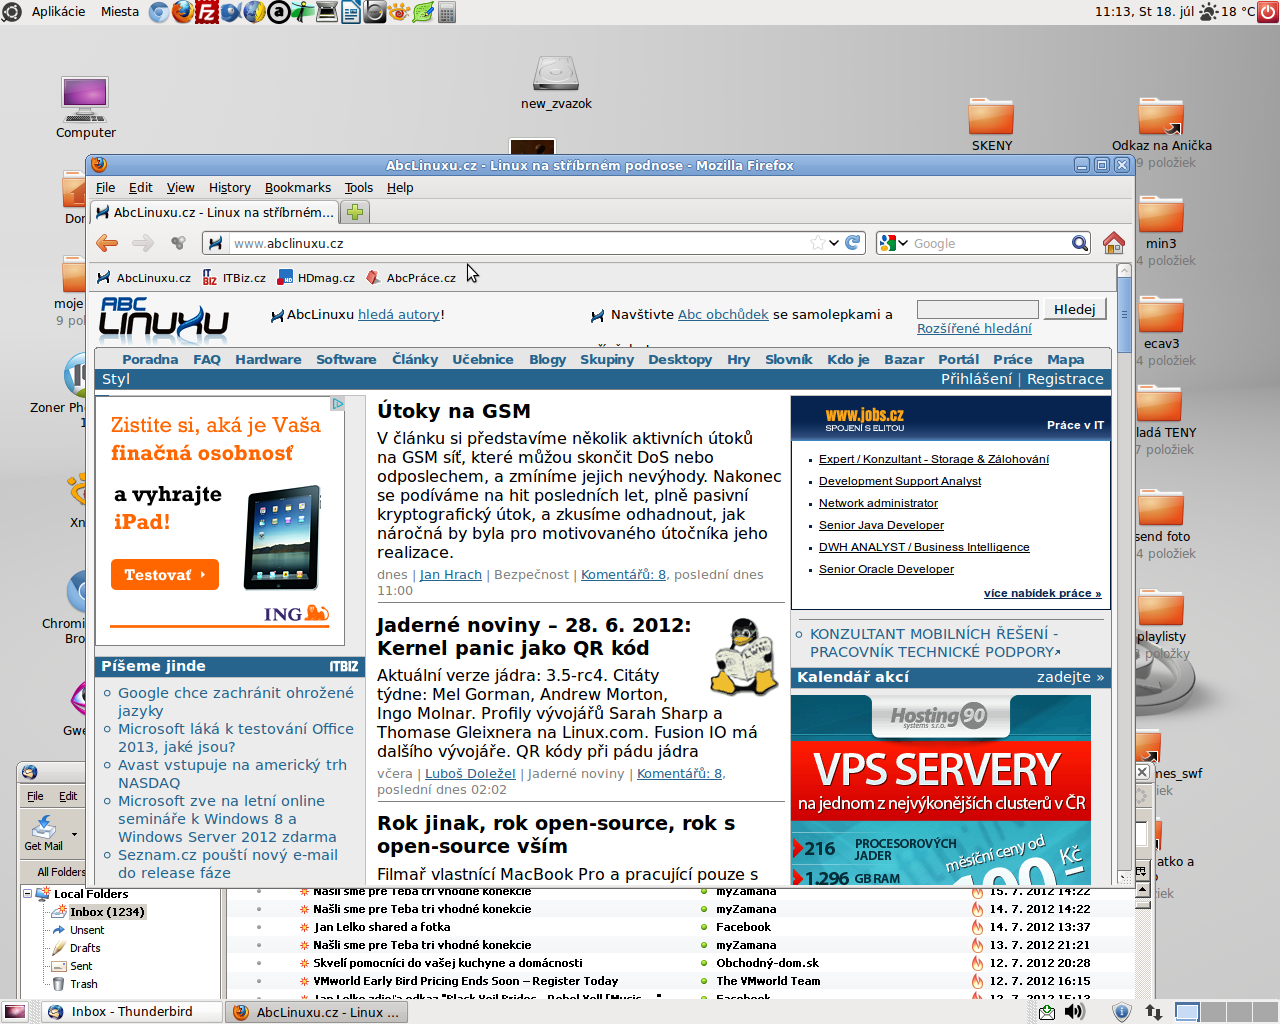Viewport: 1280px width, 1024px height.
Task: Click the Hledej search button
Action: (x=1075, y=309)
